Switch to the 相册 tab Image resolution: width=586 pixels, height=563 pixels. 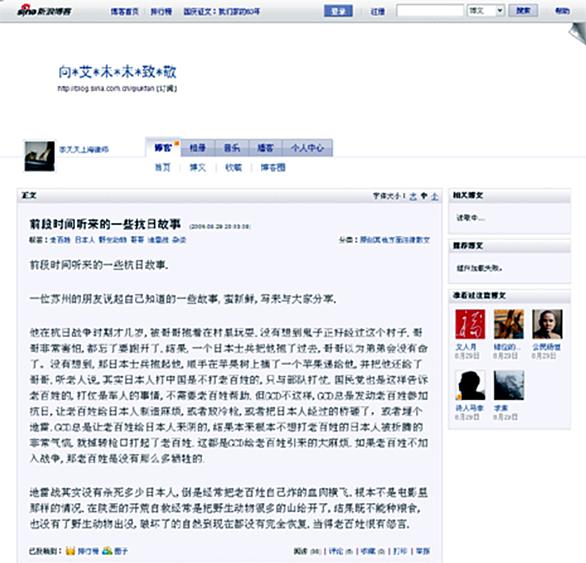pyautogui.click(x=198, y=148)
